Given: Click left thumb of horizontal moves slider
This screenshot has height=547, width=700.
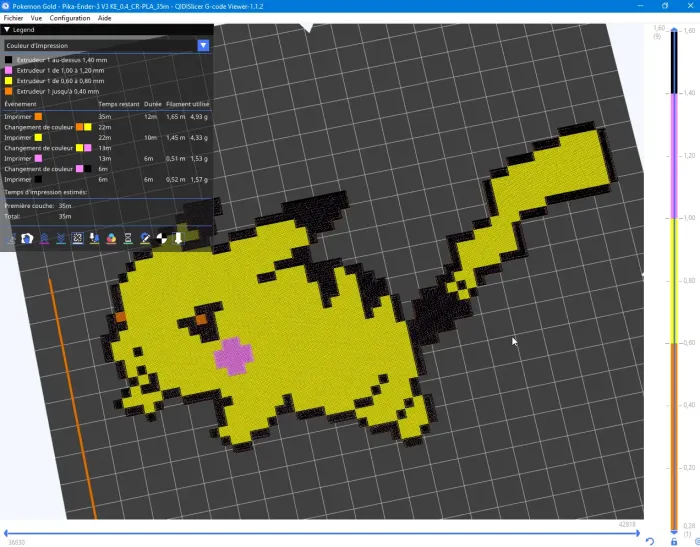Looking at the screenshot, I should 6,533.
